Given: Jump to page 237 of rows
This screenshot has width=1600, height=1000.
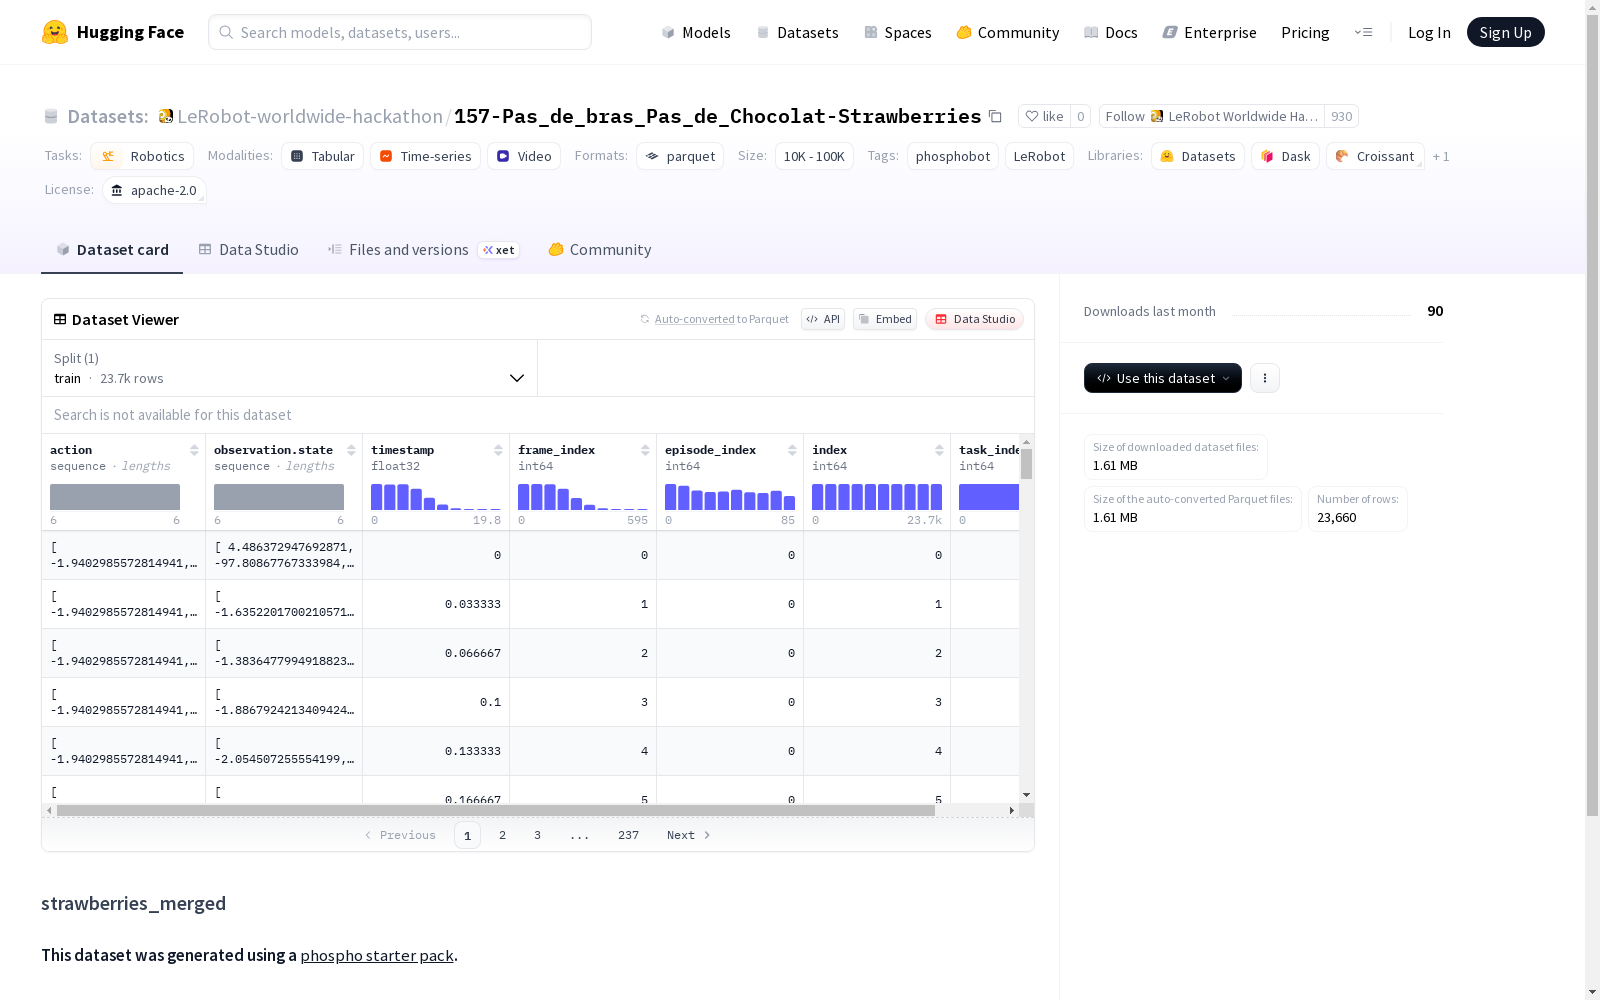Looking at the screenshot, I should click(628, 835).
